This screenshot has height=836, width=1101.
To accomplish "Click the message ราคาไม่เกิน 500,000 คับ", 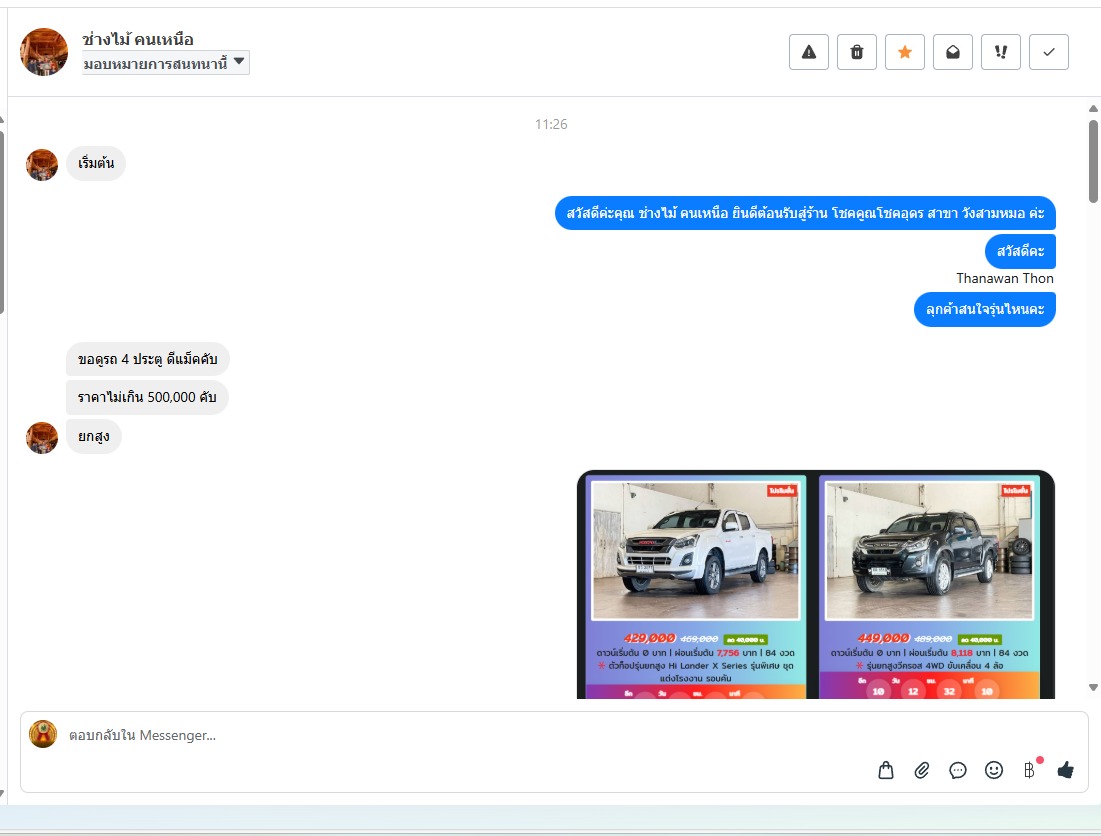I will pos(147,397).
